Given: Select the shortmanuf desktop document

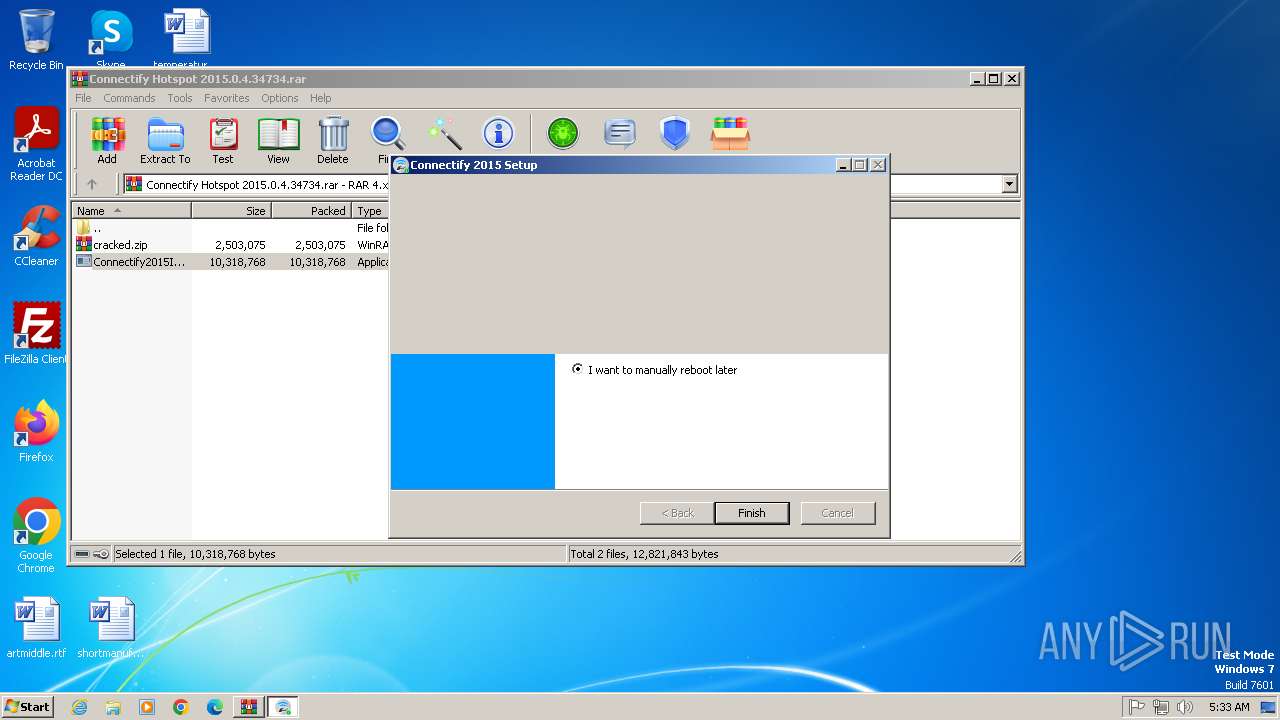Looking at the screenshot, I should click(111, 628).
